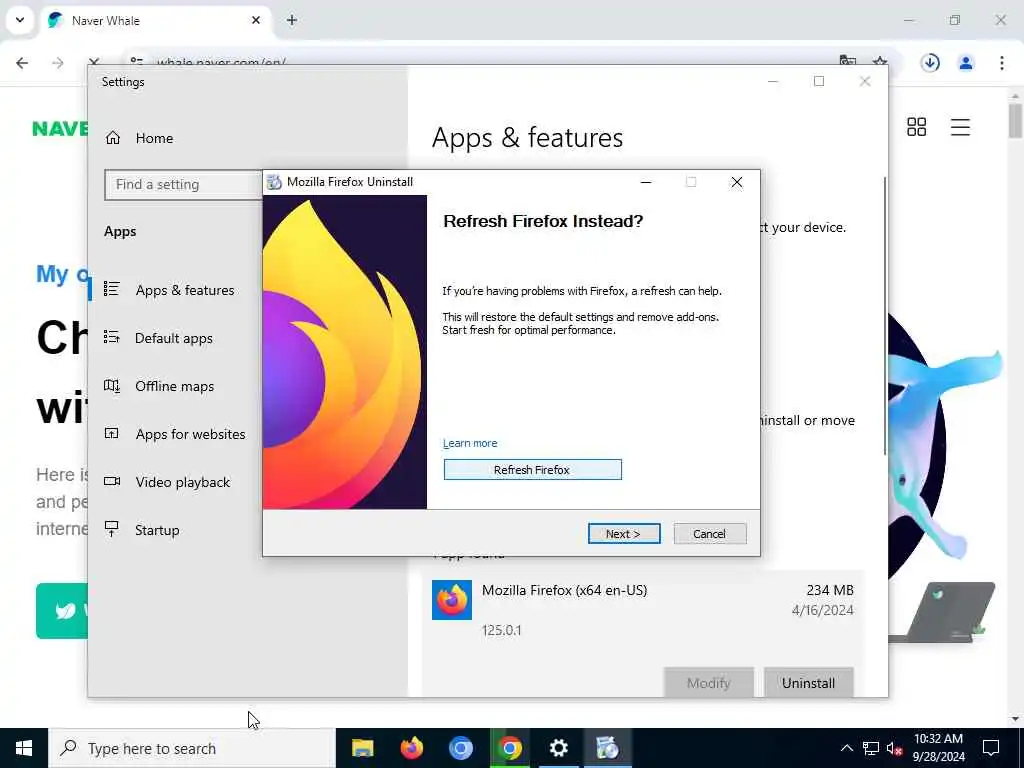Click the Startup icon in sidebar
Screen dimensions: 1024x768
click(x=112, y=529)
